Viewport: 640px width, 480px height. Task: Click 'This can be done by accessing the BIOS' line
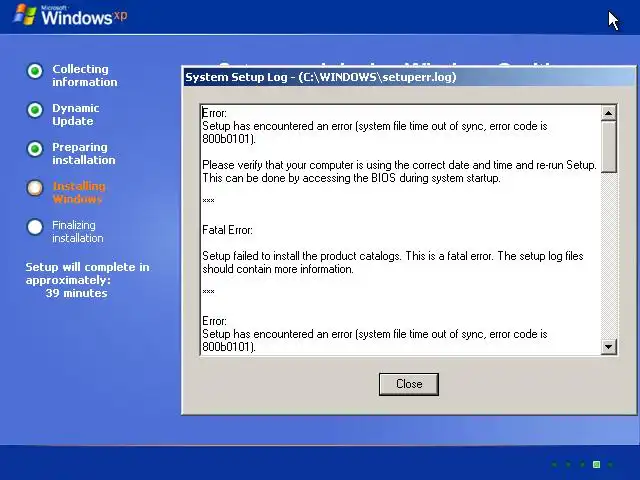coord(351,178)
